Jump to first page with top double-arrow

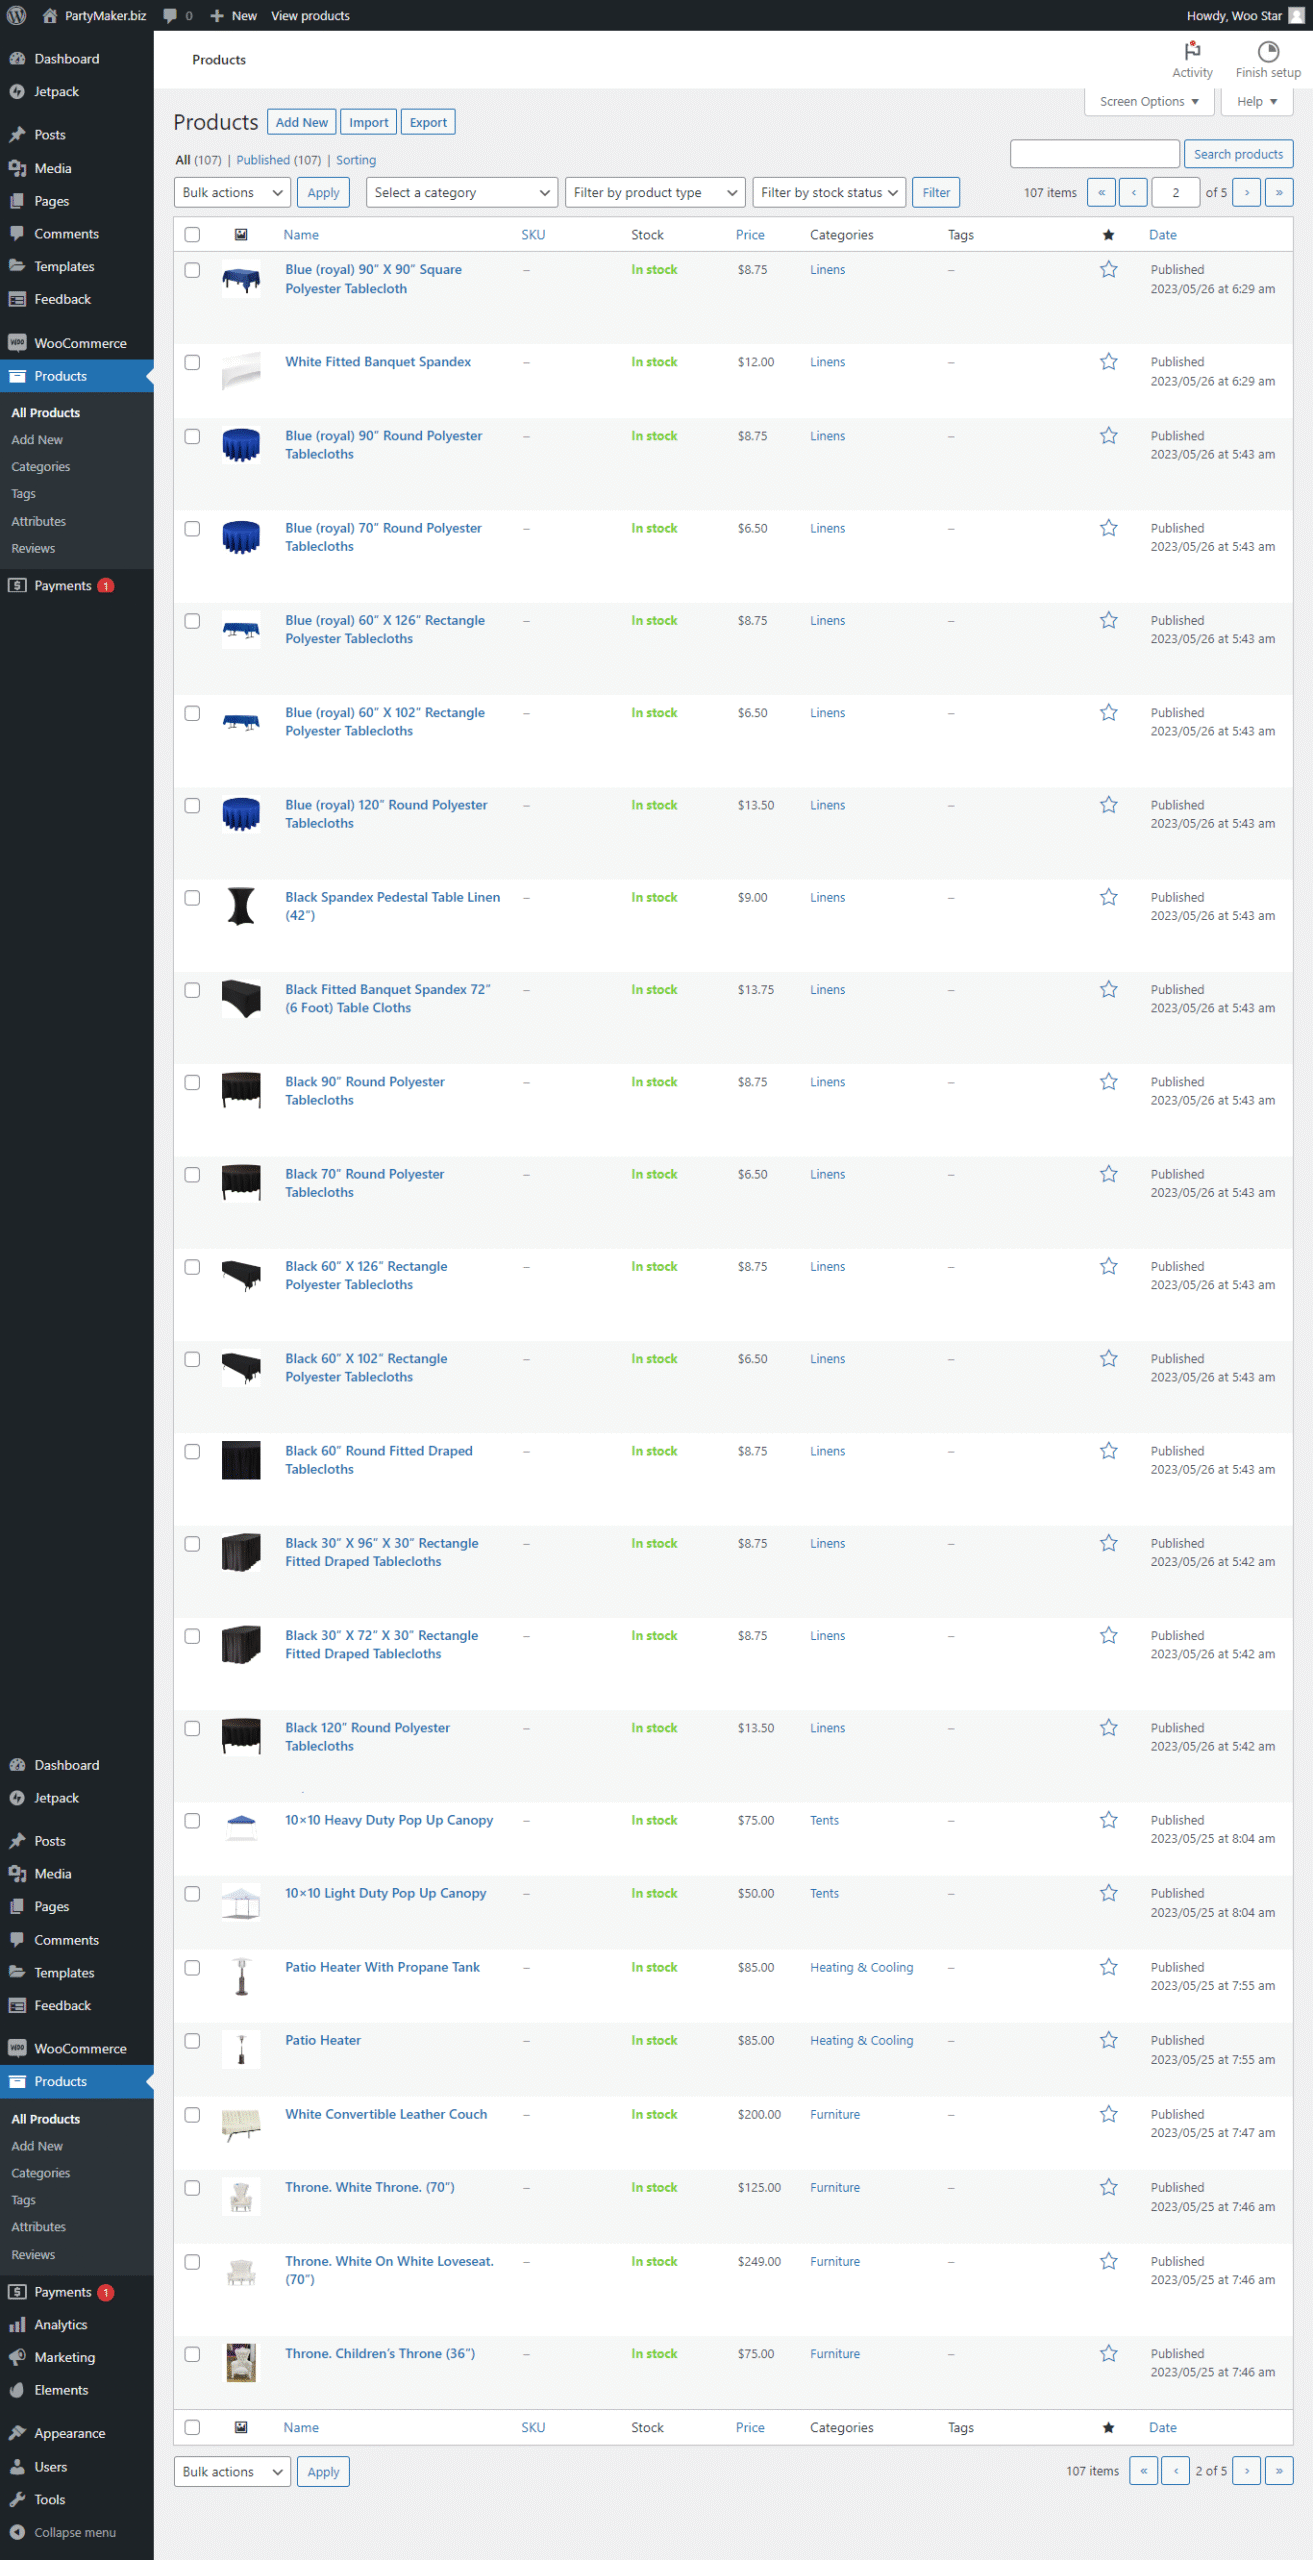(1101, 192)
